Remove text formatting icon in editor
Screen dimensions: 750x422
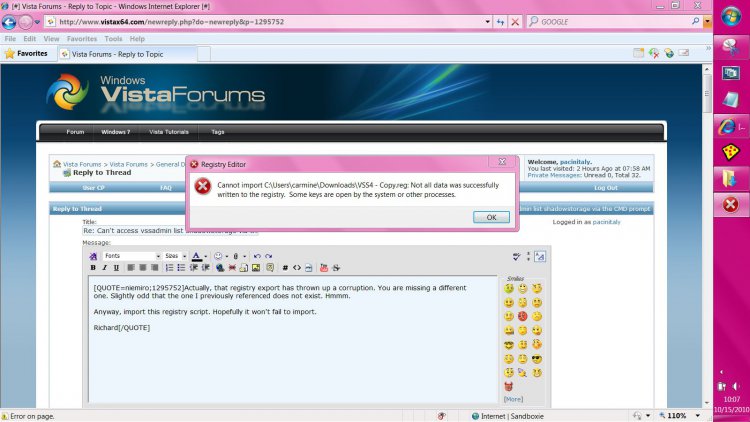[x=93, y=256]
